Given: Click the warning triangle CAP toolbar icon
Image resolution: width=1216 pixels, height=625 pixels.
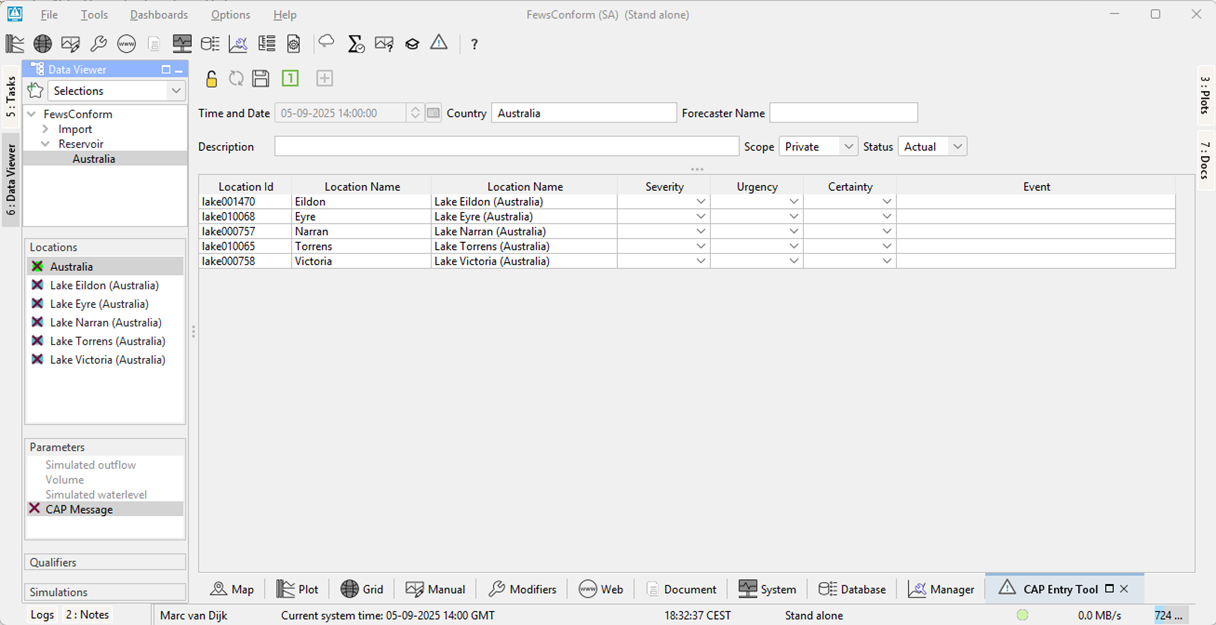Looking at the screenshot, I should tap(439, 43).
